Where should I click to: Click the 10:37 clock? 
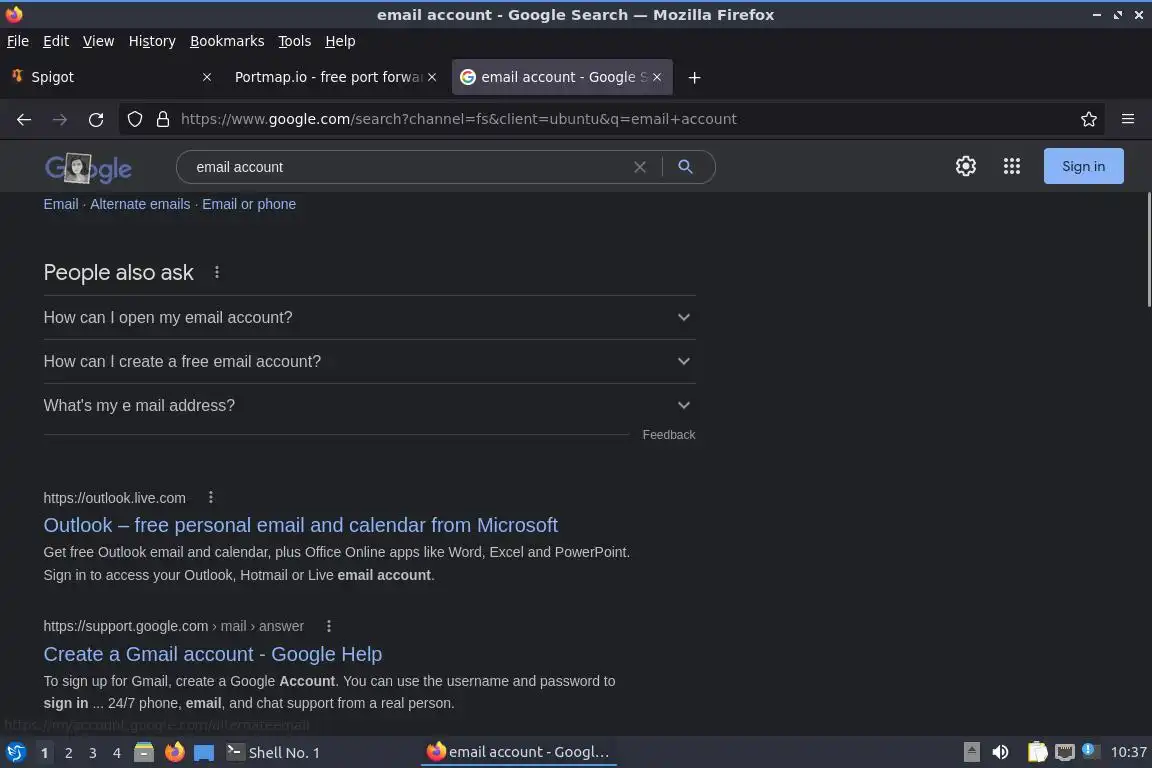[x=1128, y=753]
